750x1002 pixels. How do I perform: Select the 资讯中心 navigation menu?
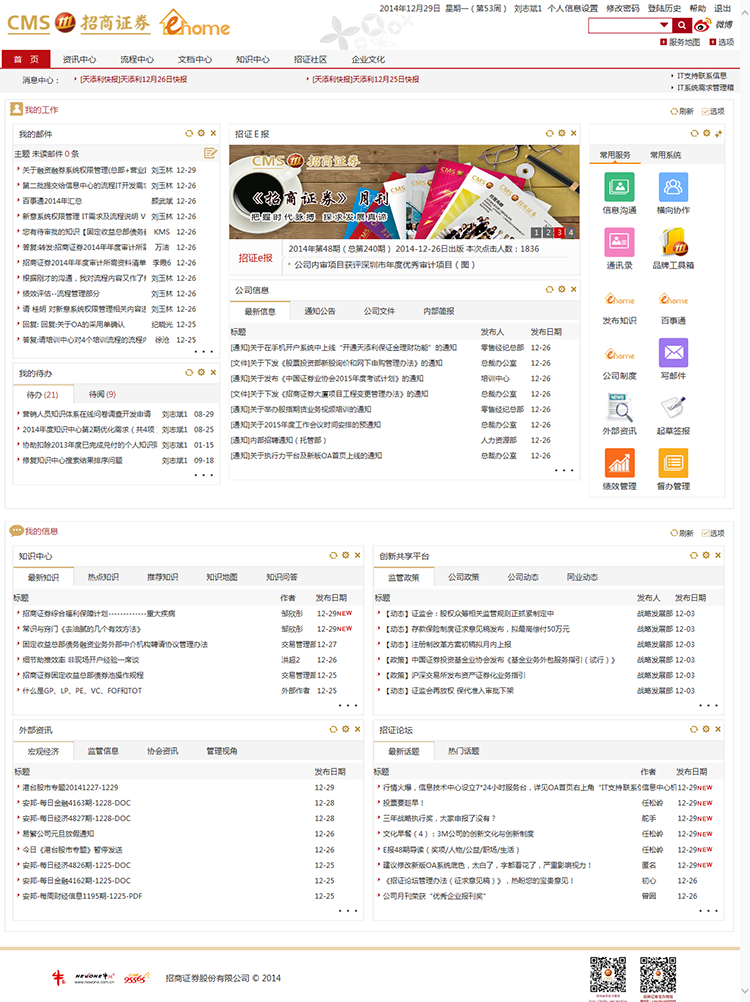click(79, 59)
